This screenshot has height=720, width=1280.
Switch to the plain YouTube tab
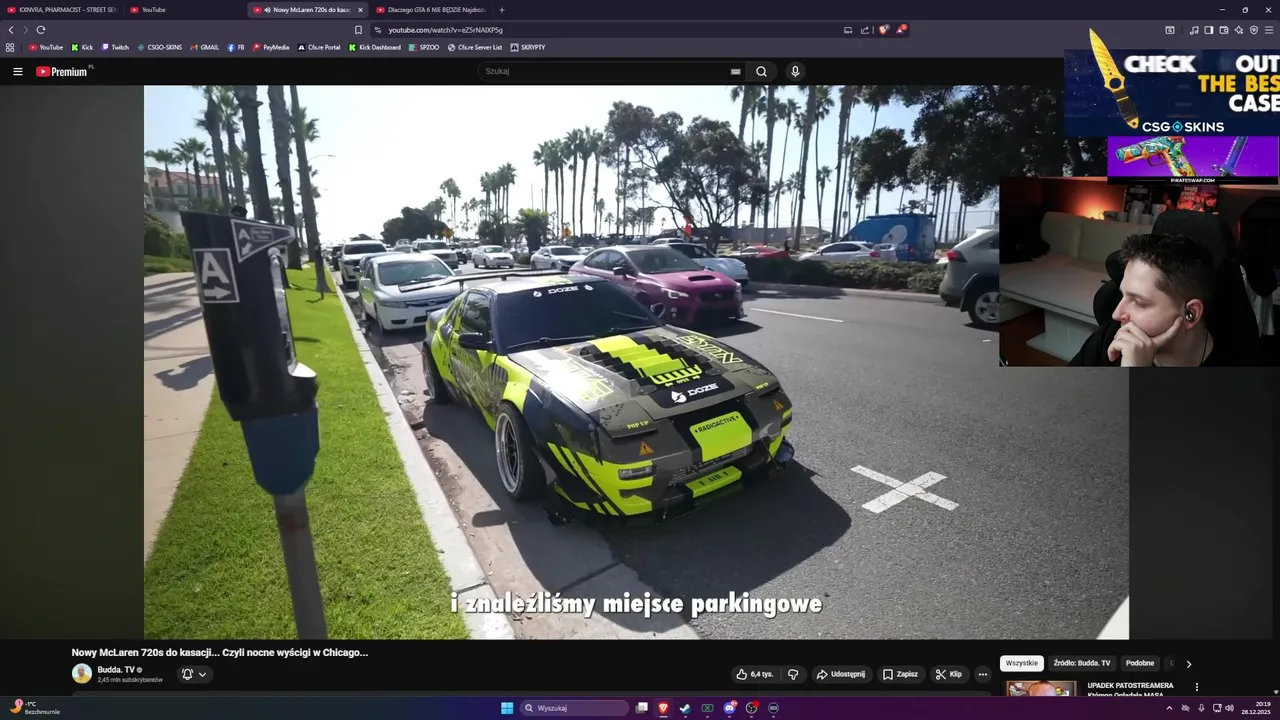(182, 10)
